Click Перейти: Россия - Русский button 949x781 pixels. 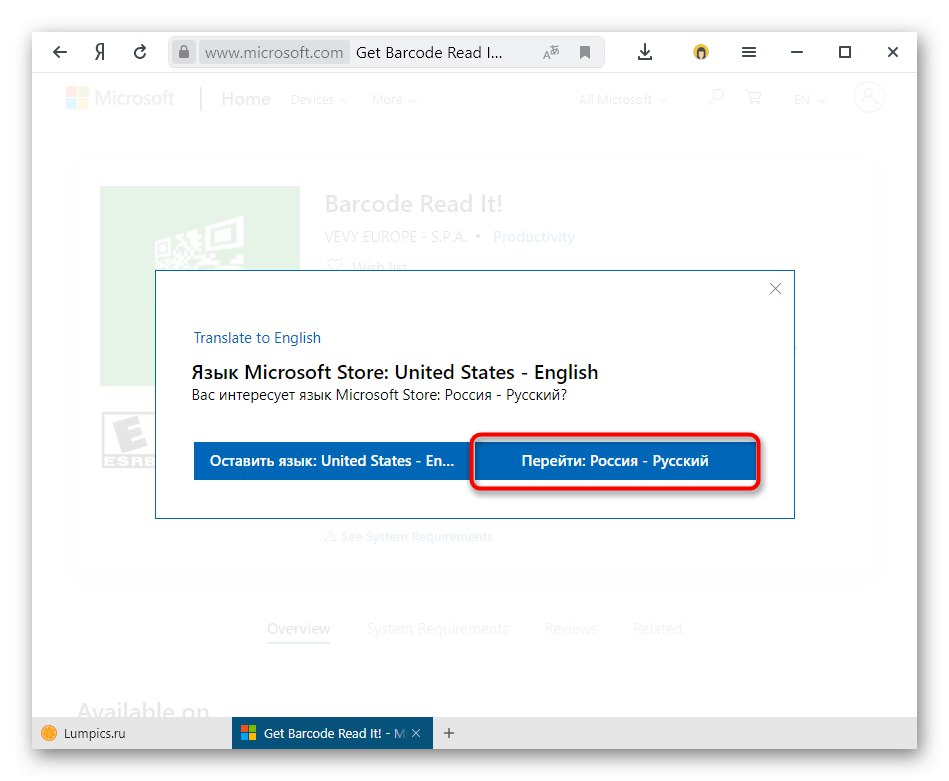615,461
